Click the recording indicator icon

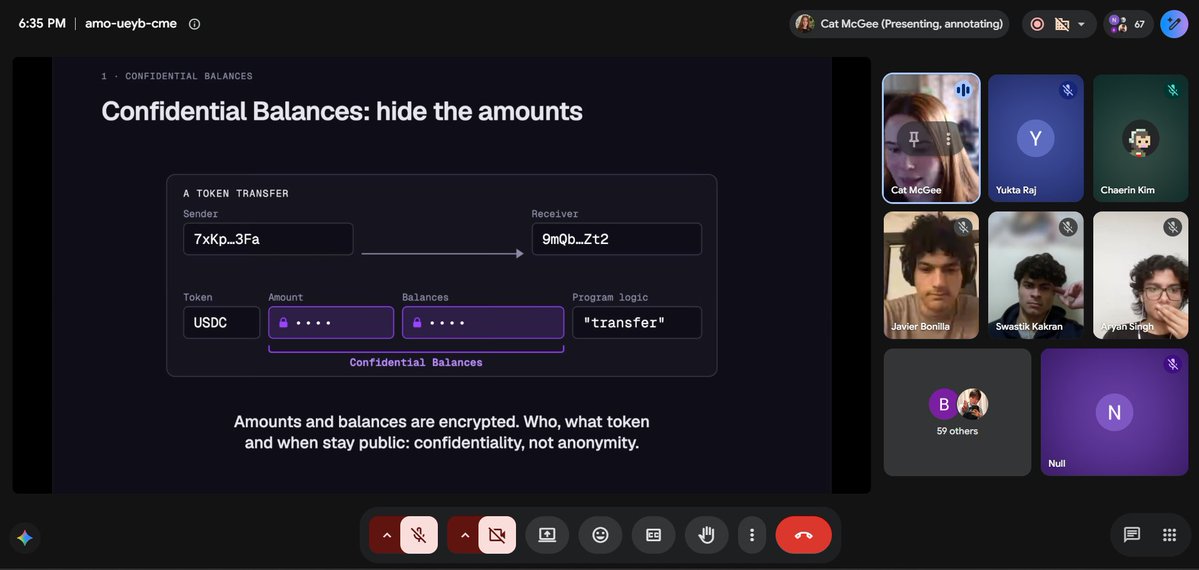(1037, 24)
